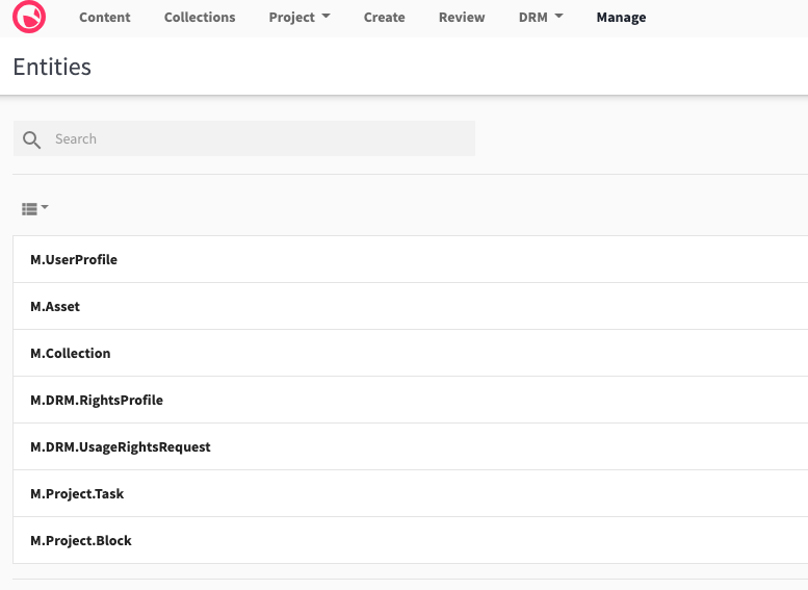Click the Sitecore Content Hub logo
This screenshot has width=808, height=590.
click(28, 17)
